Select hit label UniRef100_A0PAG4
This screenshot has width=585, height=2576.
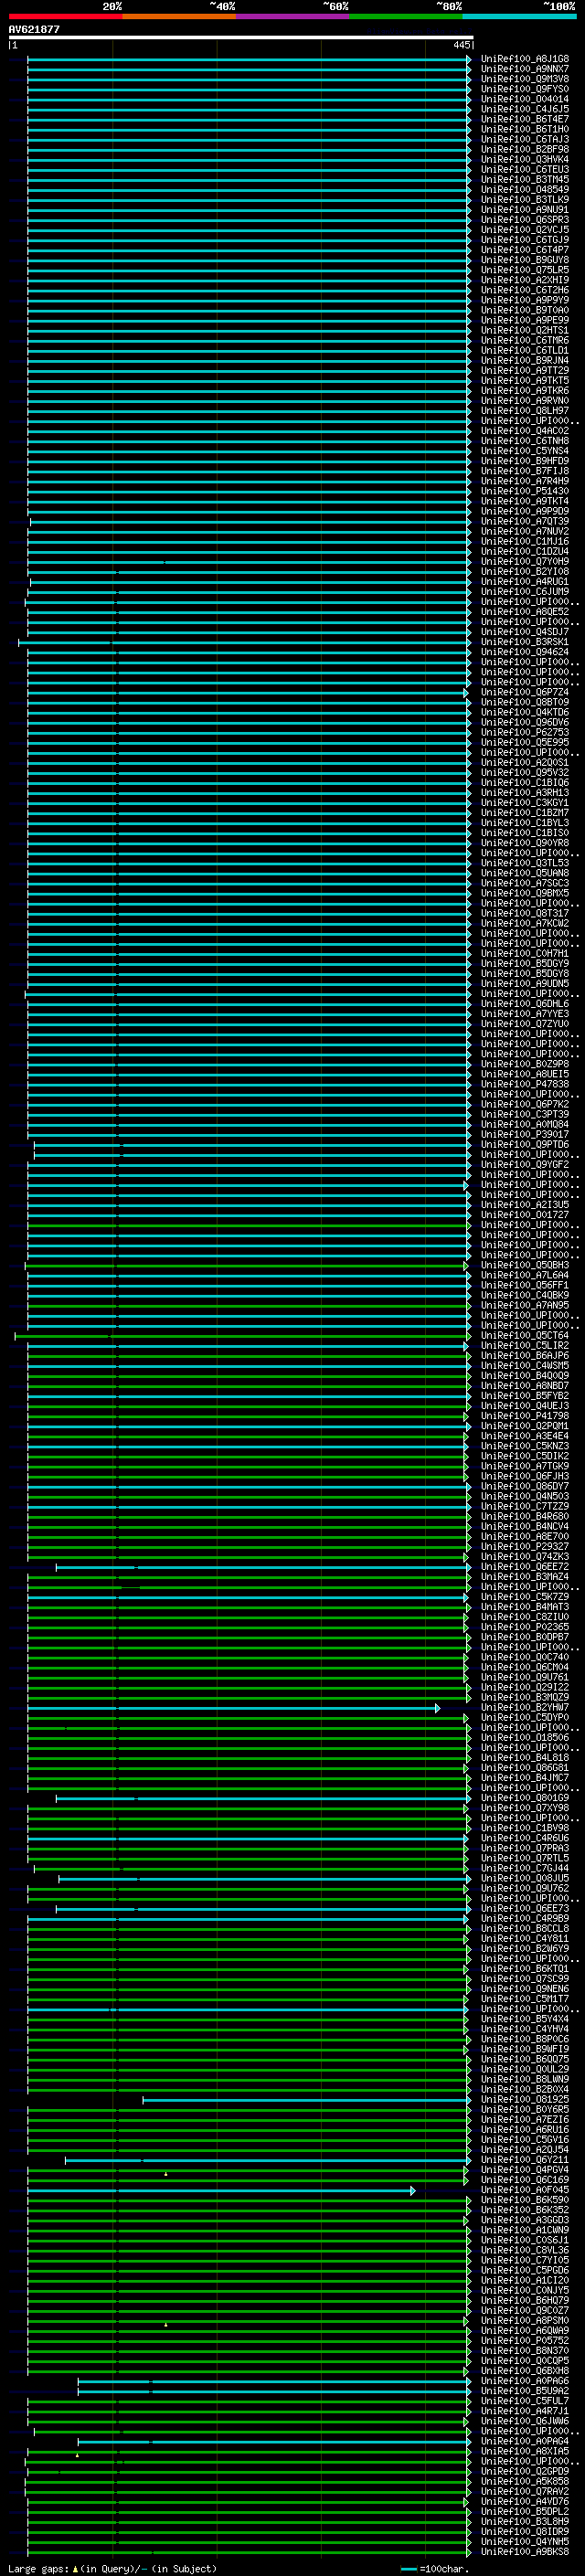click(525, 2440)
